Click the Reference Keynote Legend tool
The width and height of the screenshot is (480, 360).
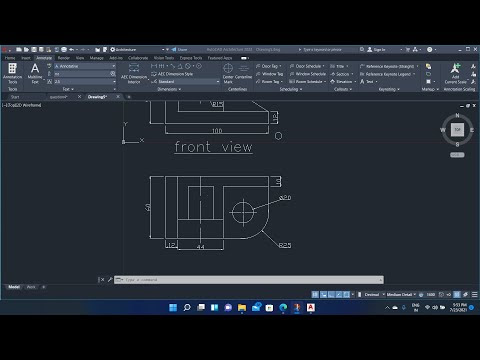click(x=387, y=74)
